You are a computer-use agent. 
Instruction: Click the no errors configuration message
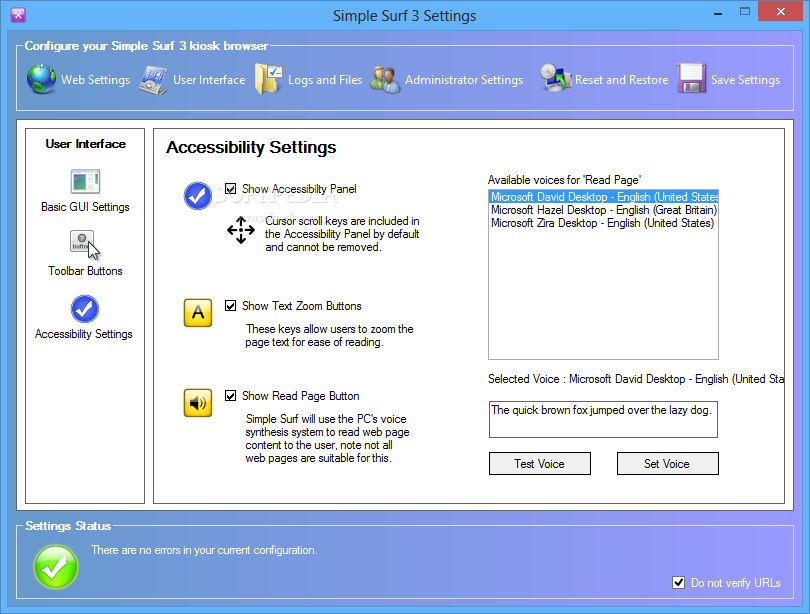coord(205,550)
